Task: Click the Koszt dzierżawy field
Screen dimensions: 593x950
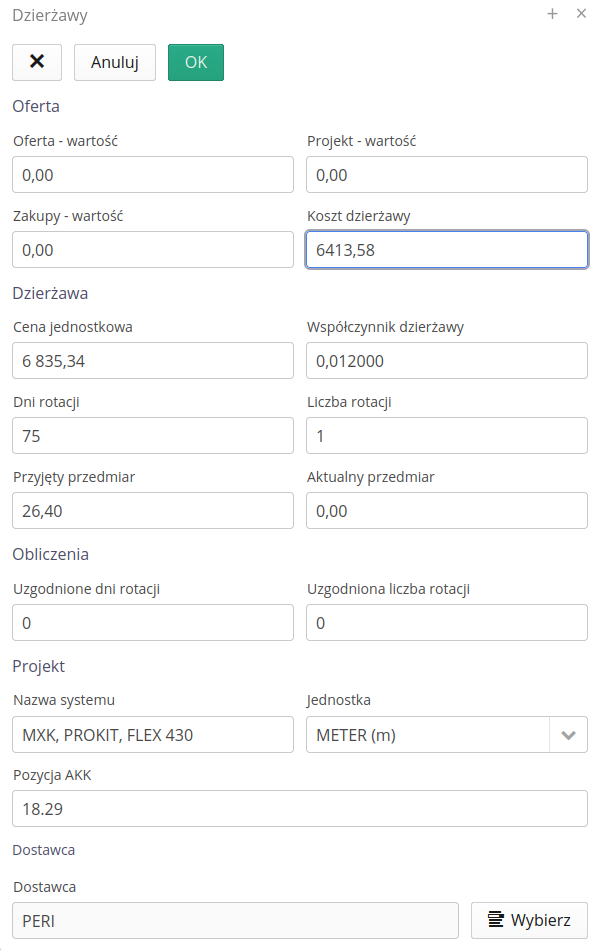Action: tap(447, 250)
